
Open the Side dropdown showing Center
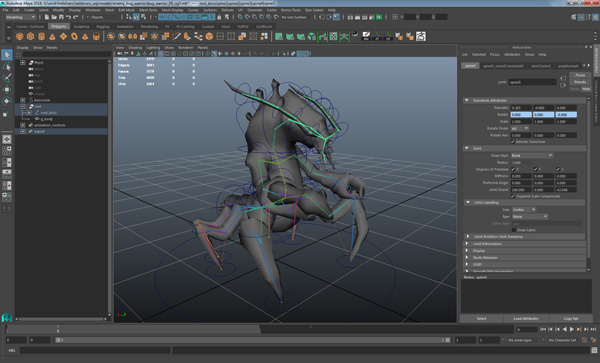pos(524,210)
